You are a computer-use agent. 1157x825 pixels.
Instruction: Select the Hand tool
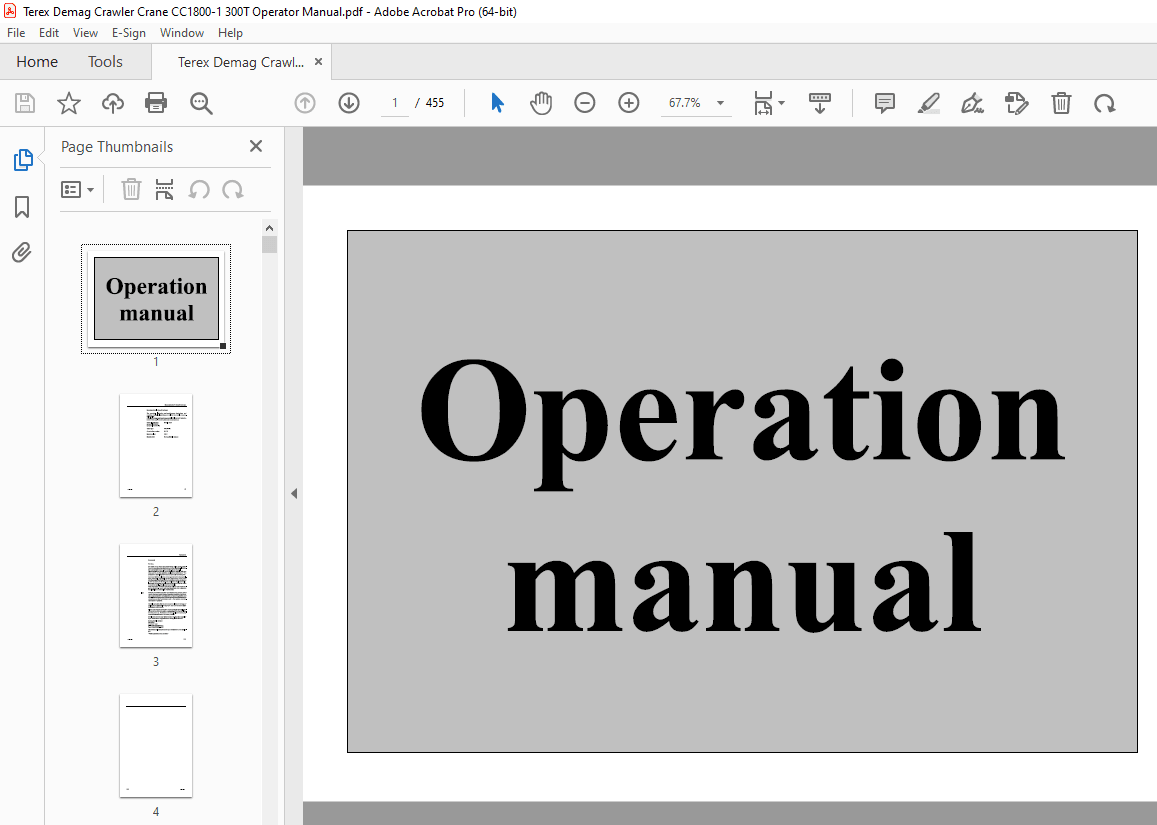point(540,103)
